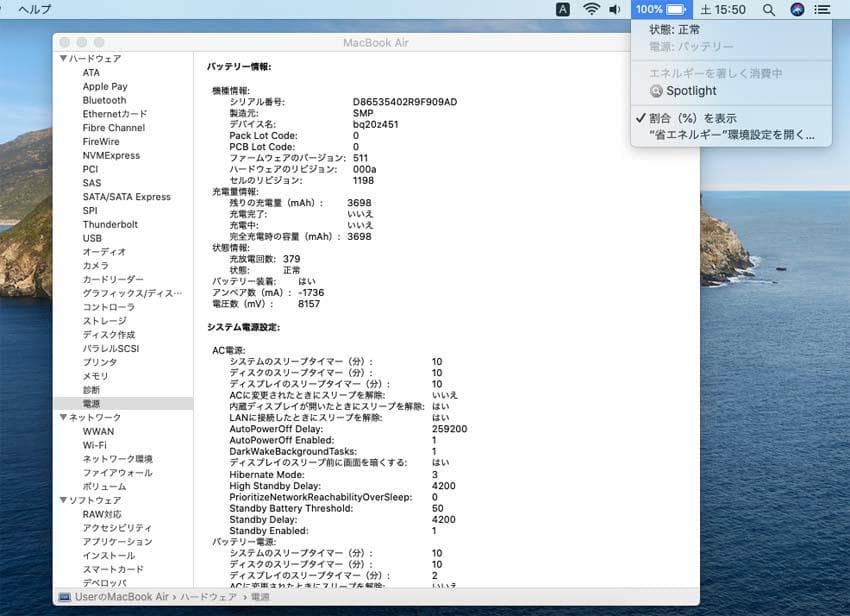This screenshot has width=850, height=616.
Task: Select Bluetooth in the sidebar
Action: tap(104, 100)
